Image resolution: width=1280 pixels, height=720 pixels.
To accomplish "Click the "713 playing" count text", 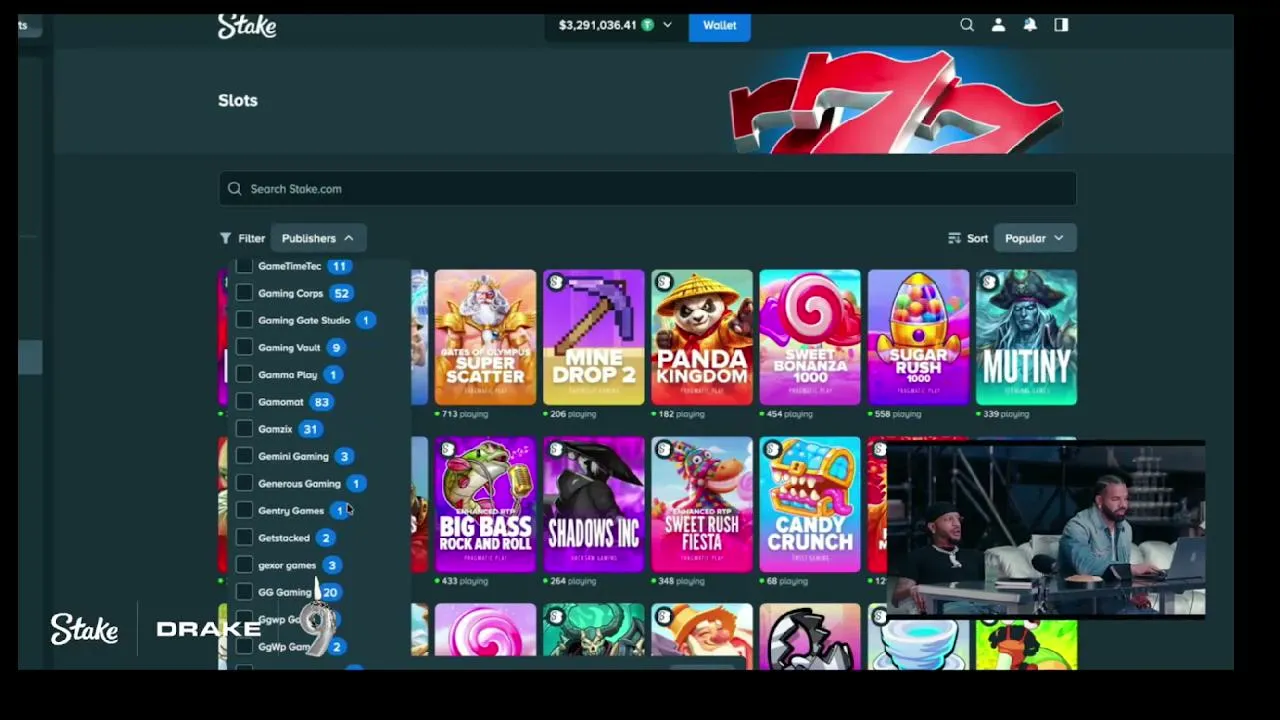I will pos(465,414).
